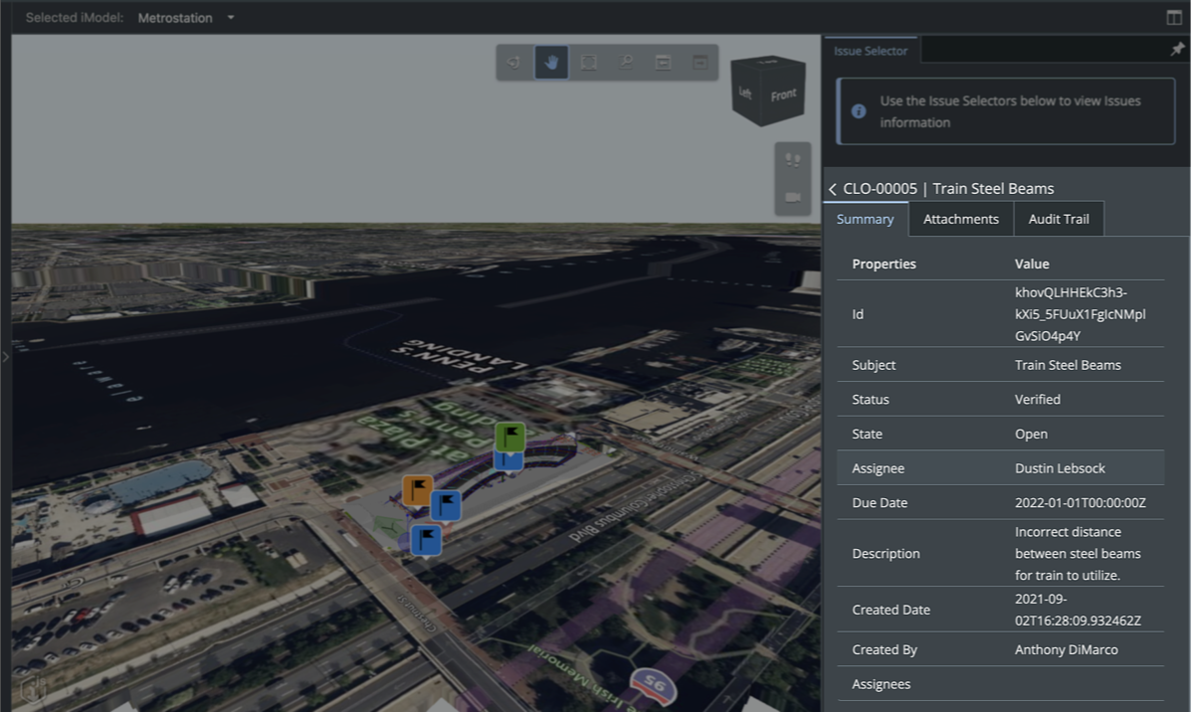Toggle the camera view on or off
The width and height of the screenshot is (1194, 715).
[793, 197]
